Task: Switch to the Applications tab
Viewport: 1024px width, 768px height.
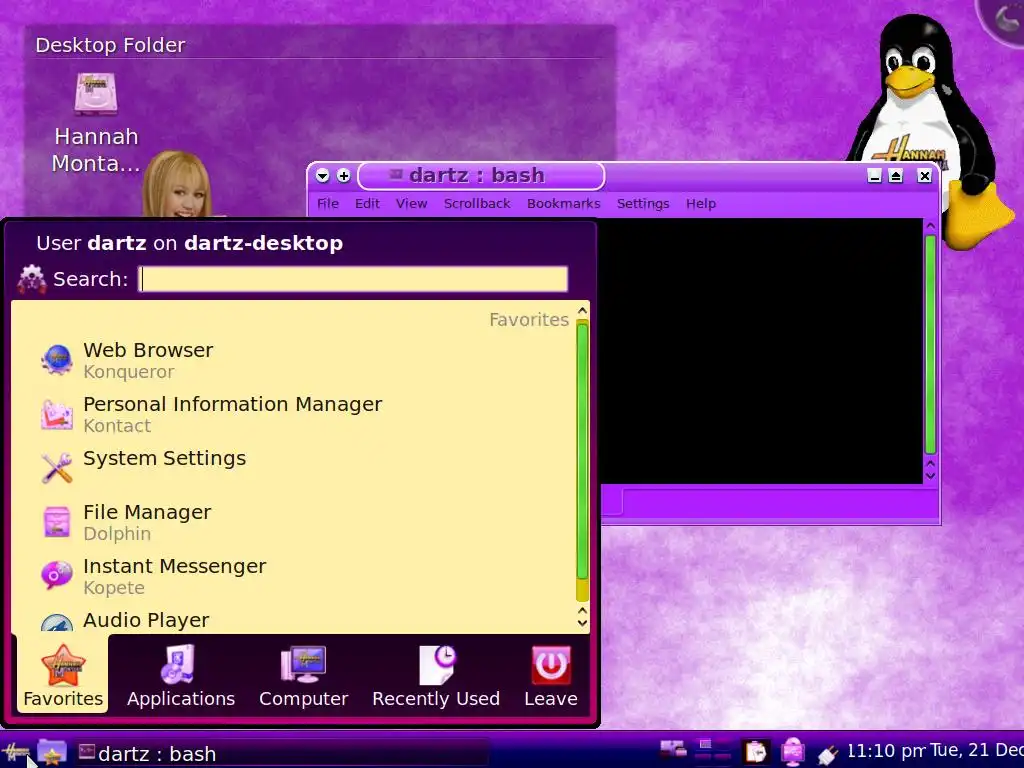Action: coord(181,675)
